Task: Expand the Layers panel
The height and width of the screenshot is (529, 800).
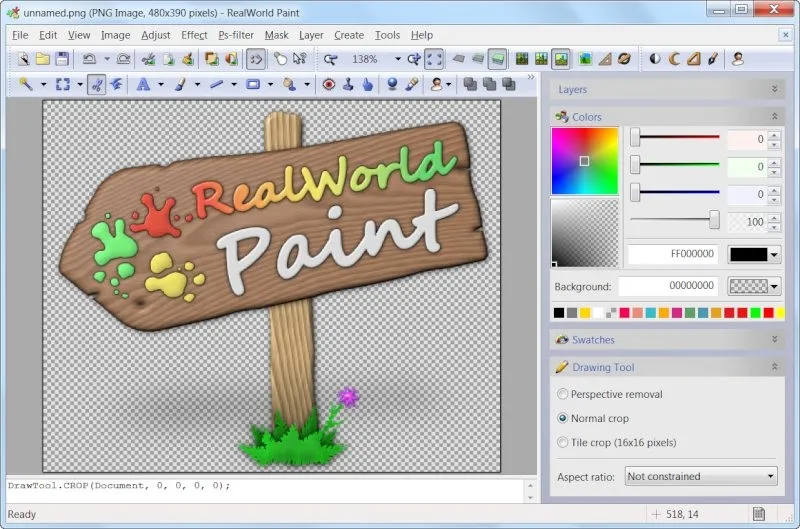Action: (775, 89)
